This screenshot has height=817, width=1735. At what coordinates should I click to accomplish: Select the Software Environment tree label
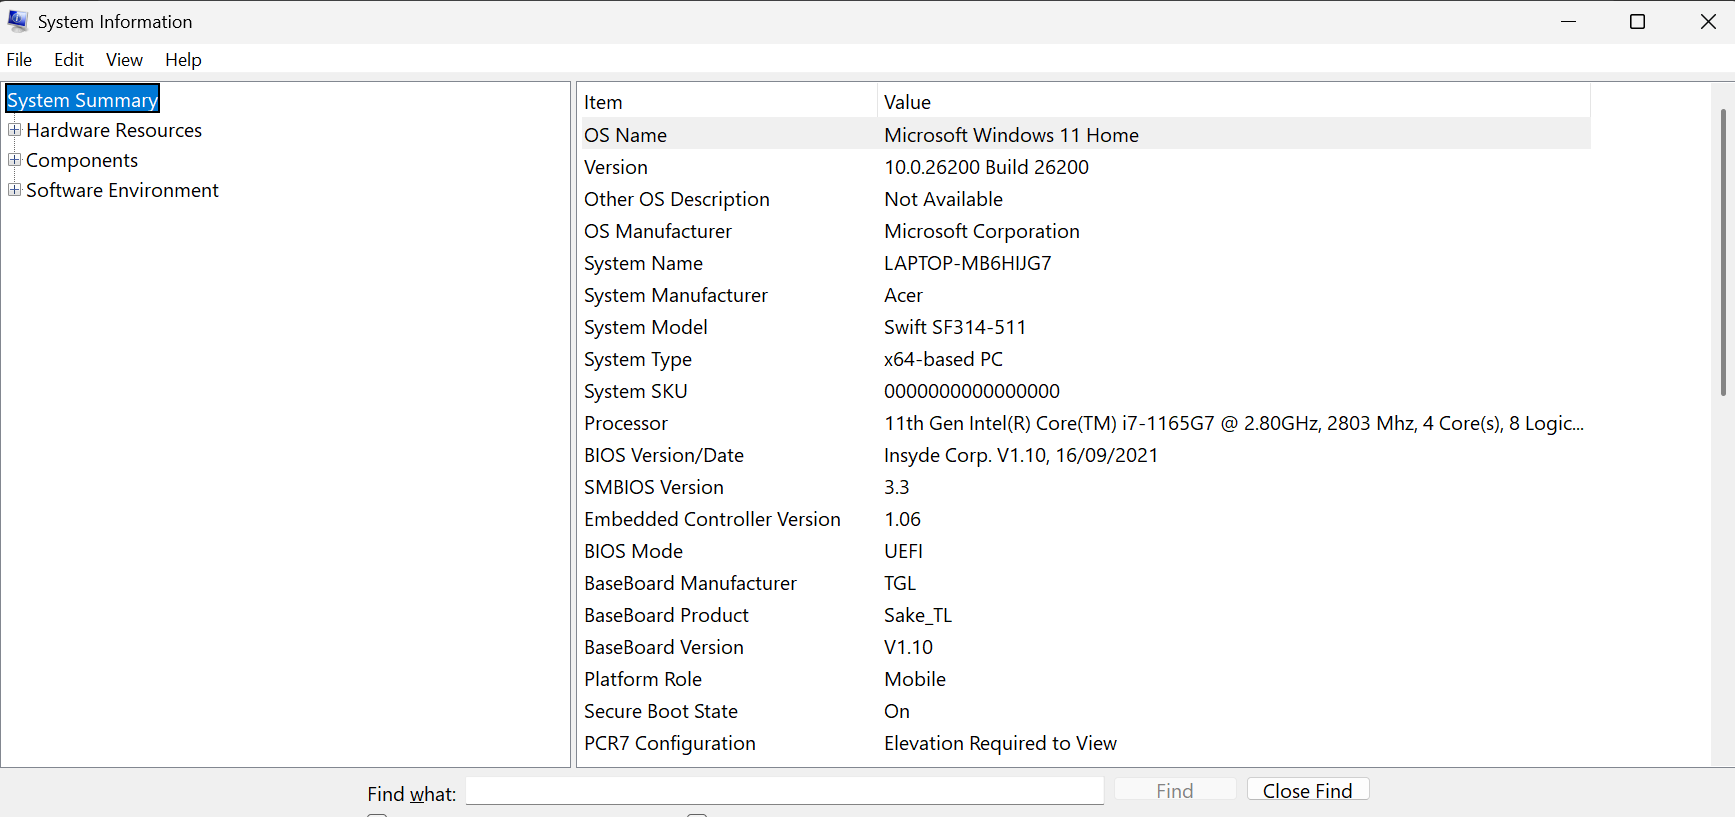[x=122, y=191]
